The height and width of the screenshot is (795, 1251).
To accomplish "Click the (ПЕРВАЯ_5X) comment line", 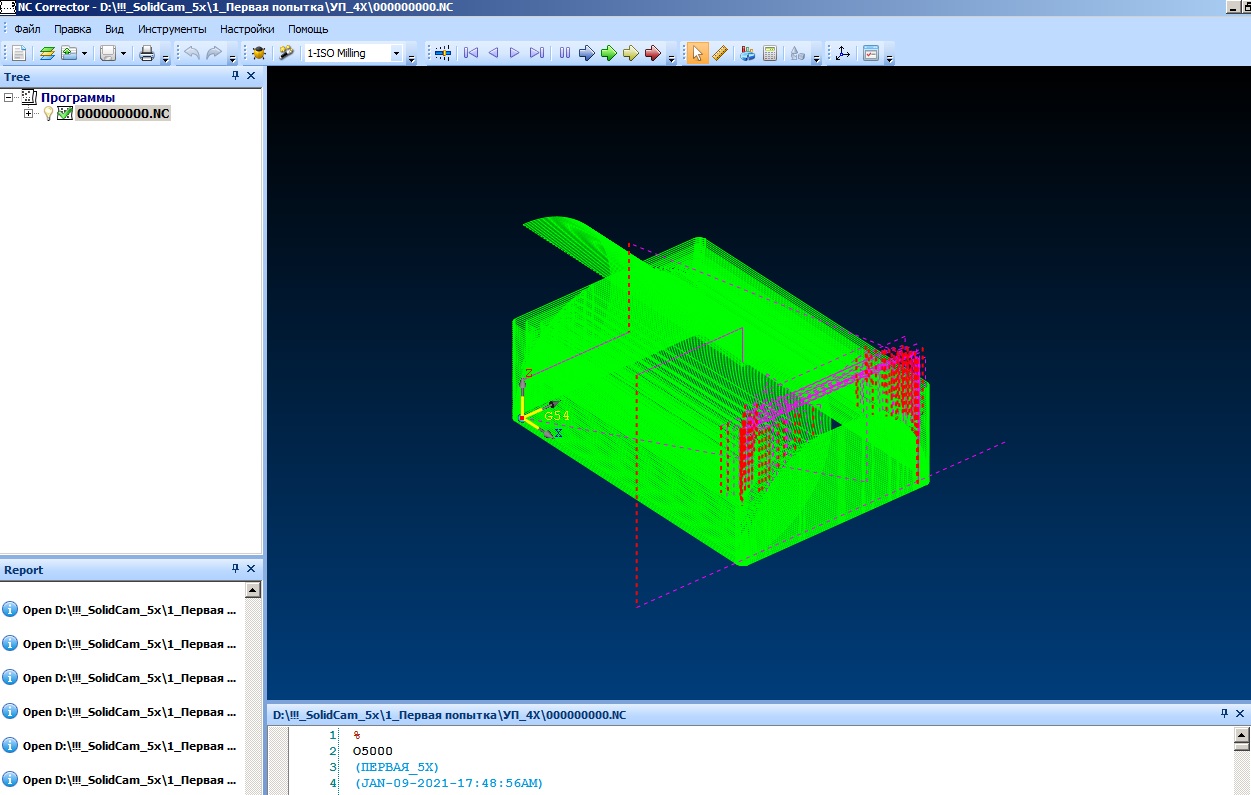I will tap(396, 767).
